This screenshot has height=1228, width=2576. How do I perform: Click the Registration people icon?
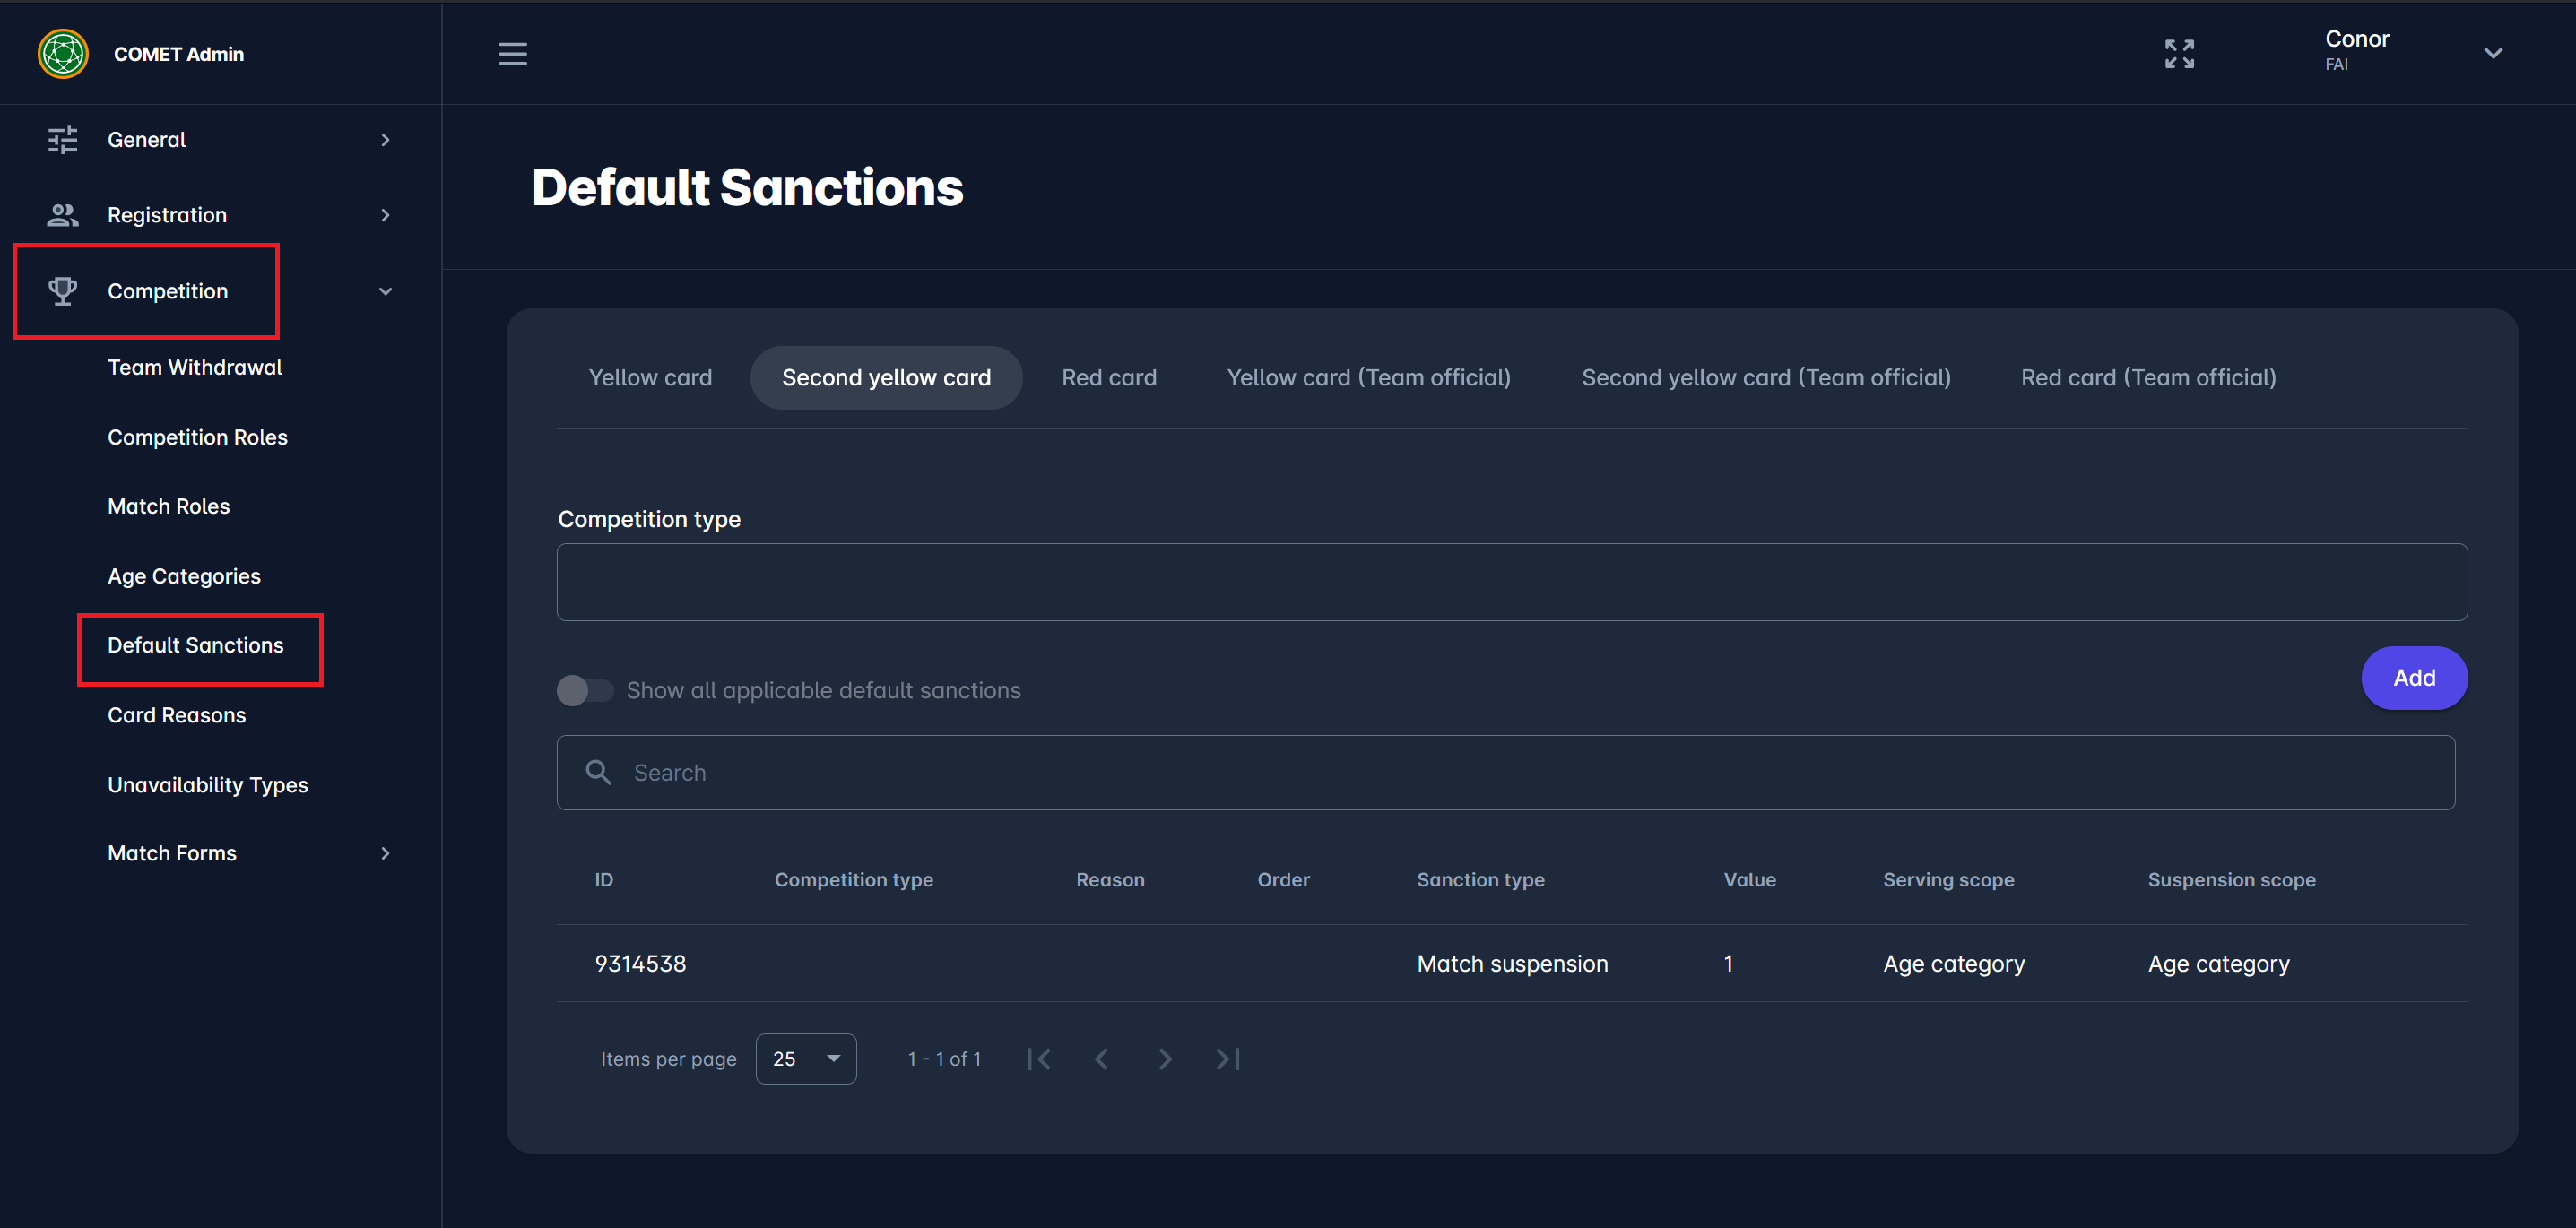(63, 215)
